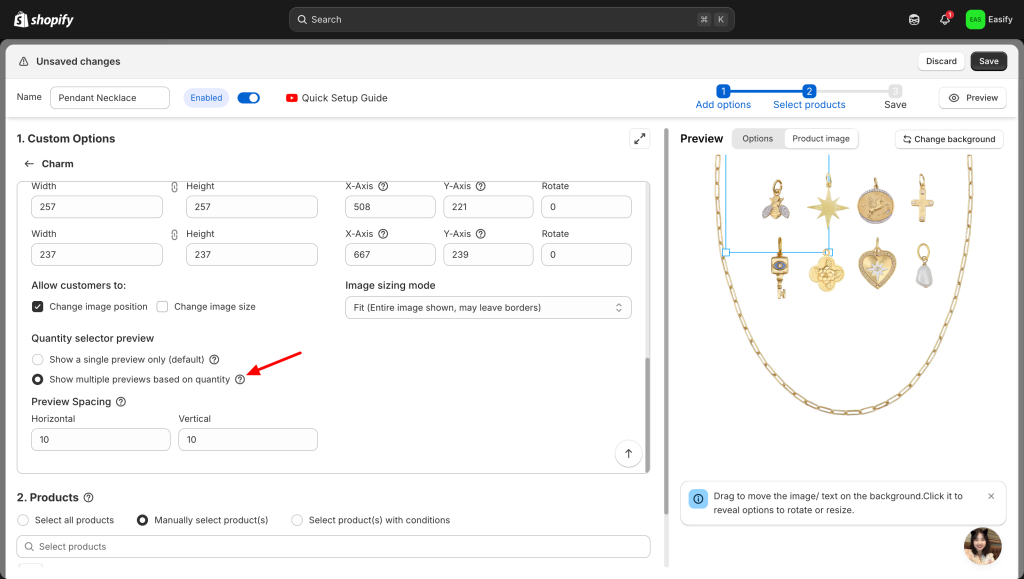Screen dimensions: 1024x579
Task: Click help icon next to X-Axis
Action: point(383,186)
